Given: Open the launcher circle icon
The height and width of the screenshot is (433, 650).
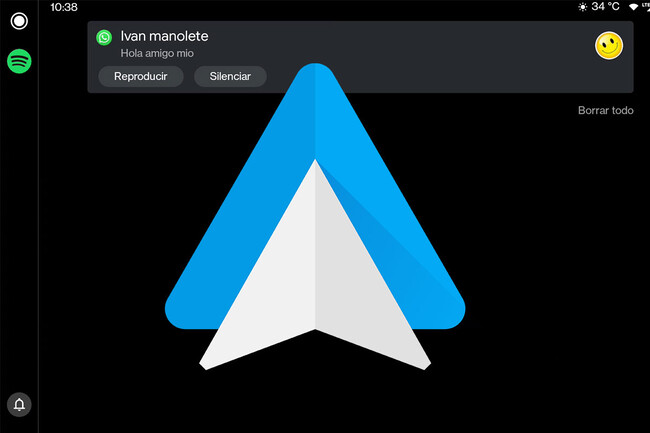Looking at the screenshot, I should [19, 21].
